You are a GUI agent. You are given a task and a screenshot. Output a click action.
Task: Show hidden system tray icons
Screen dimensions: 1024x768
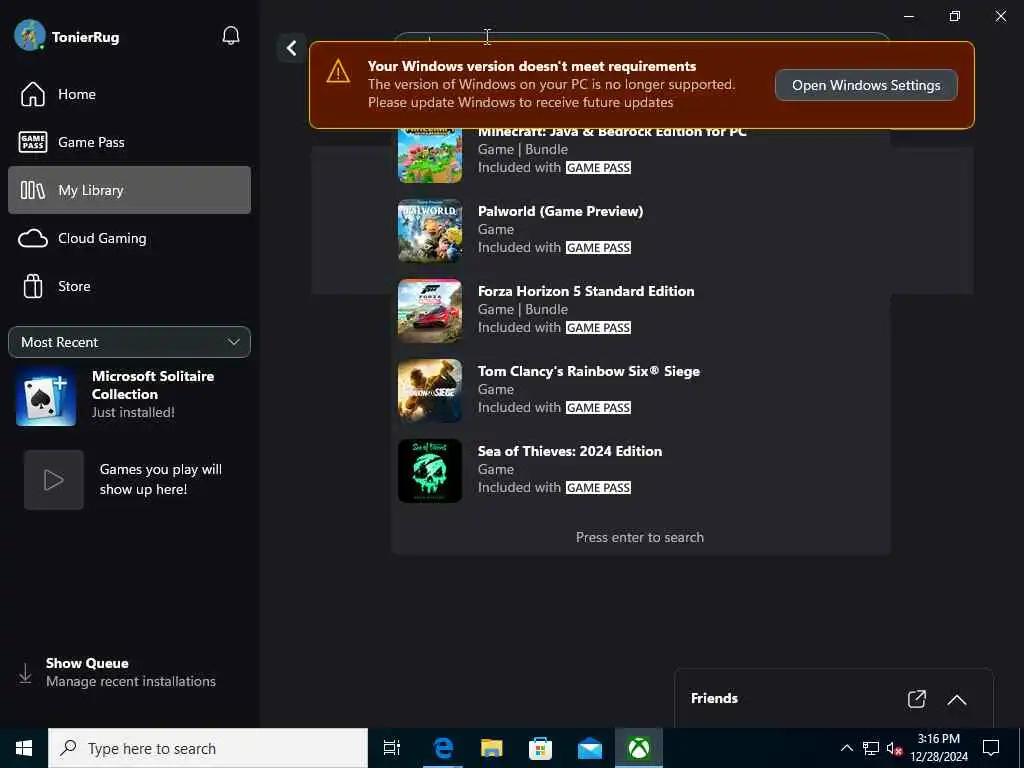846,748
